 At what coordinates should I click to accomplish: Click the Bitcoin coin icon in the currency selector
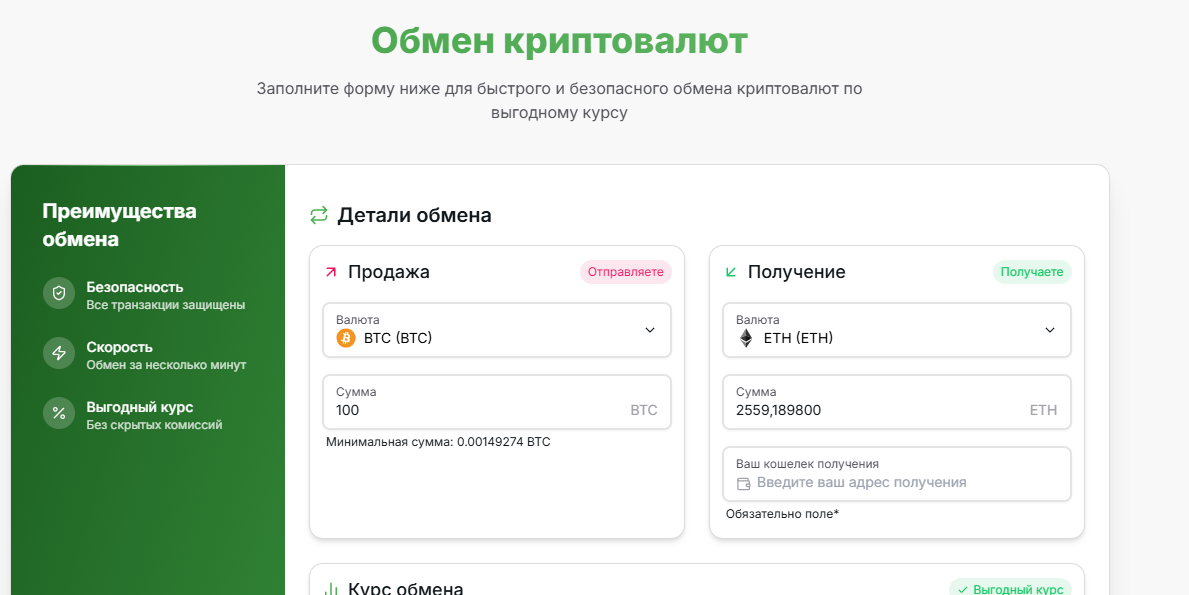344,338
